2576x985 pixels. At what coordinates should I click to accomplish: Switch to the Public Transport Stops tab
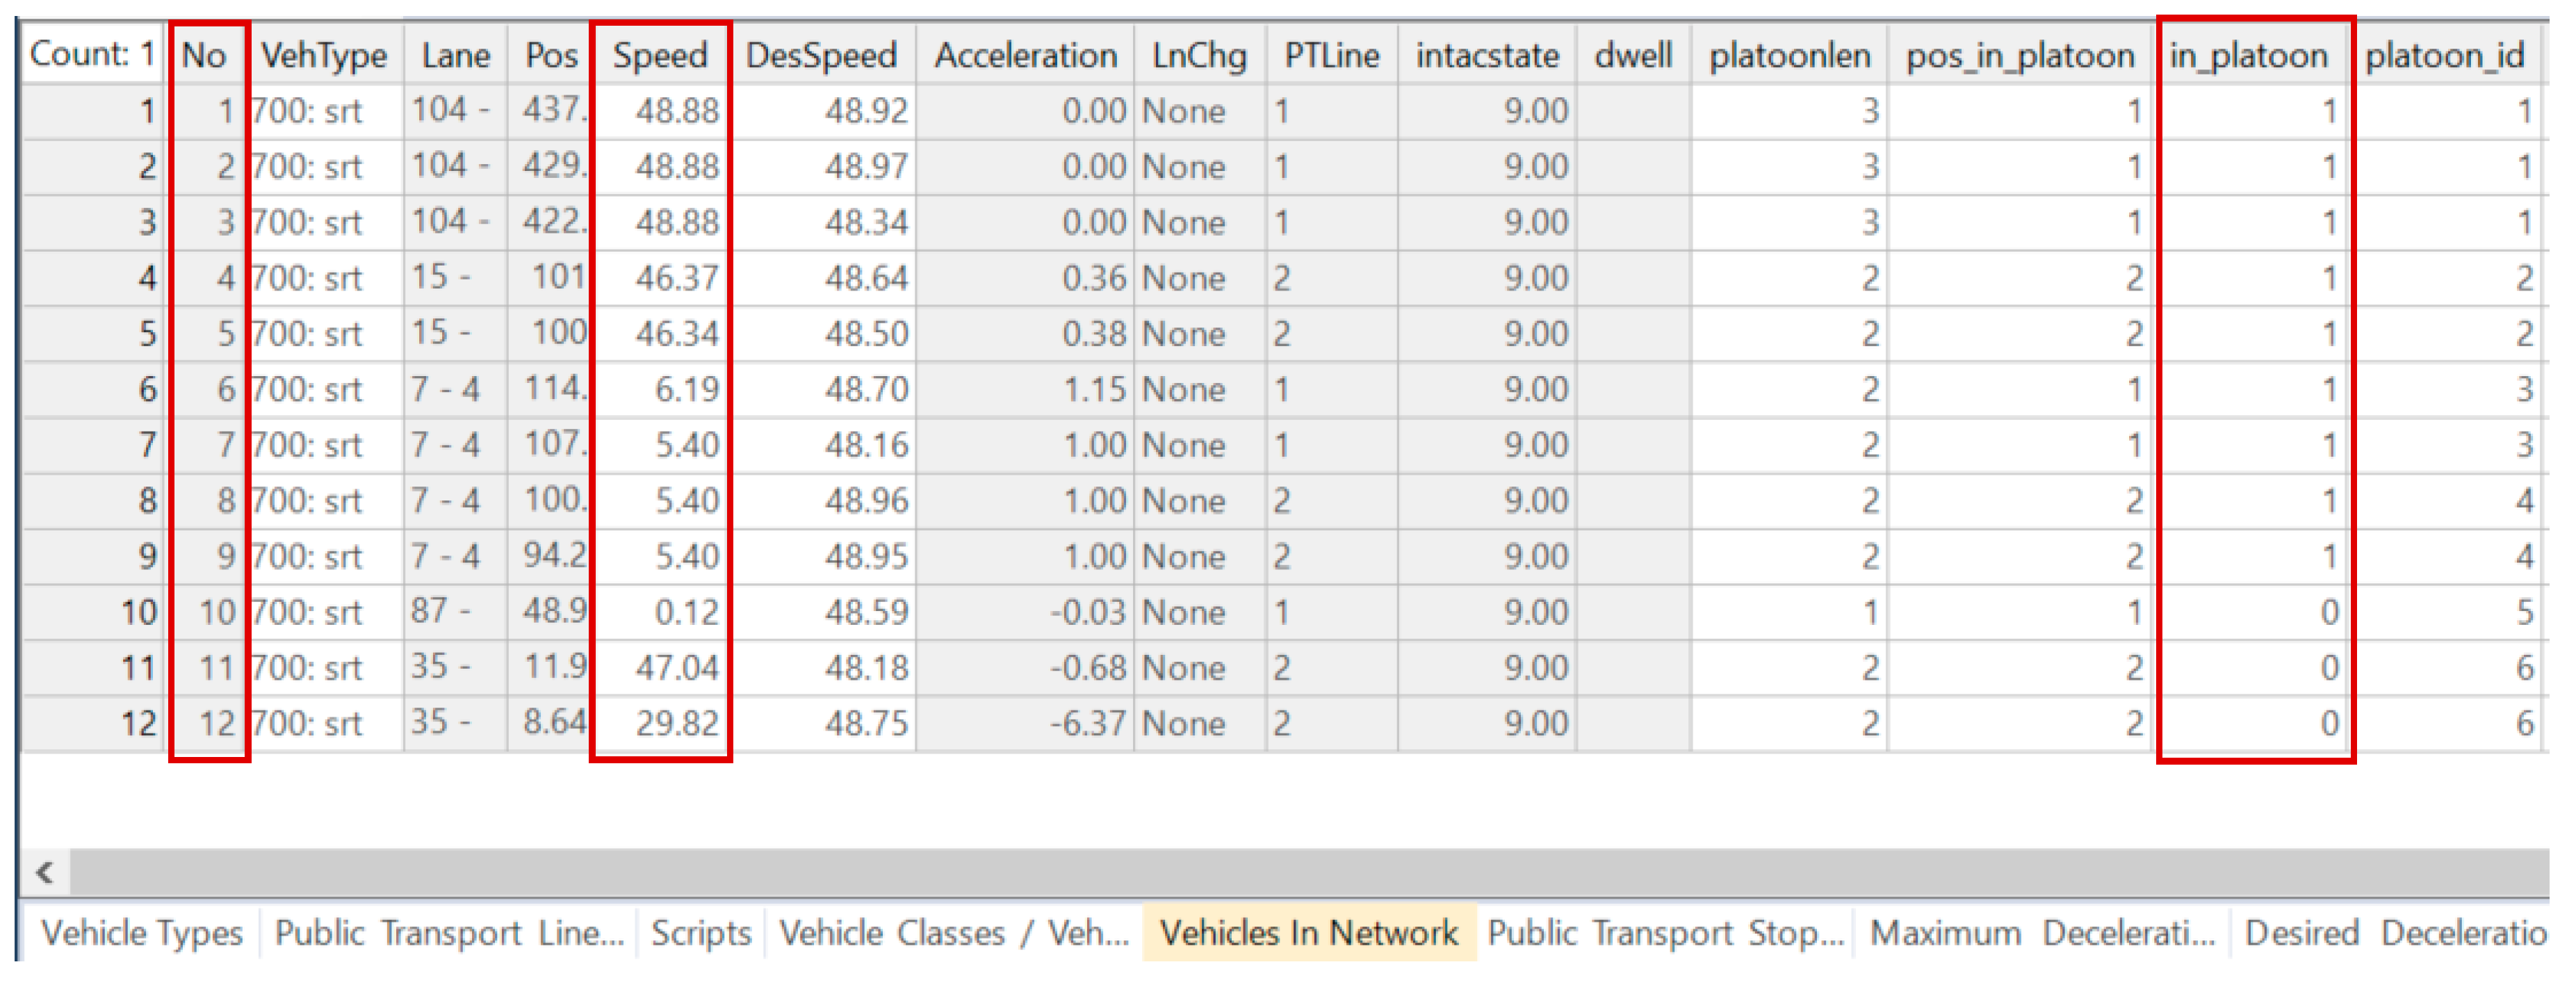pos(1664,932)
